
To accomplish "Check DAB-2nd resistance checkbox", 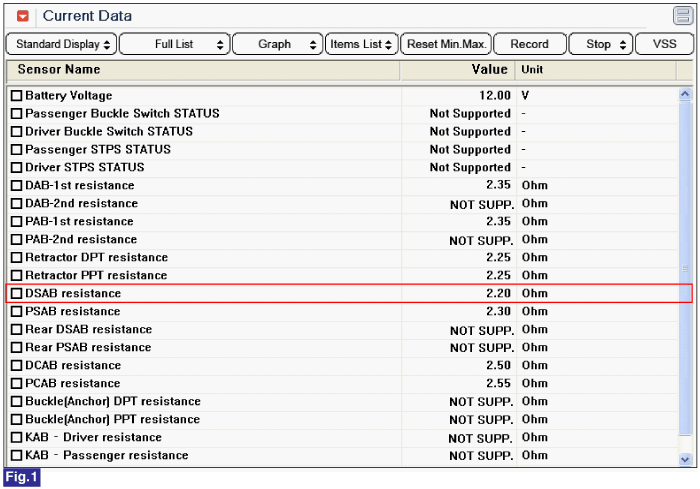I will pyautogui.click(x=17, y=204).
